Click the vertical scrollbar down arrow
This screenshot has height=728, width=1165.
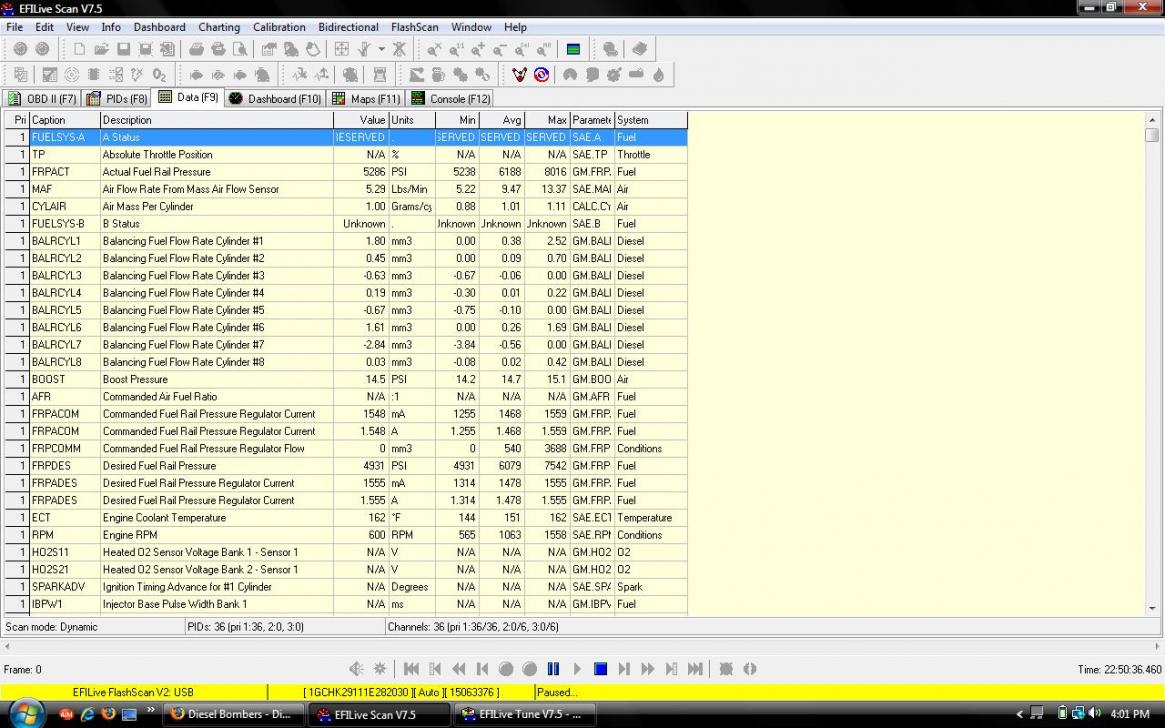(x=1152, y=607)
